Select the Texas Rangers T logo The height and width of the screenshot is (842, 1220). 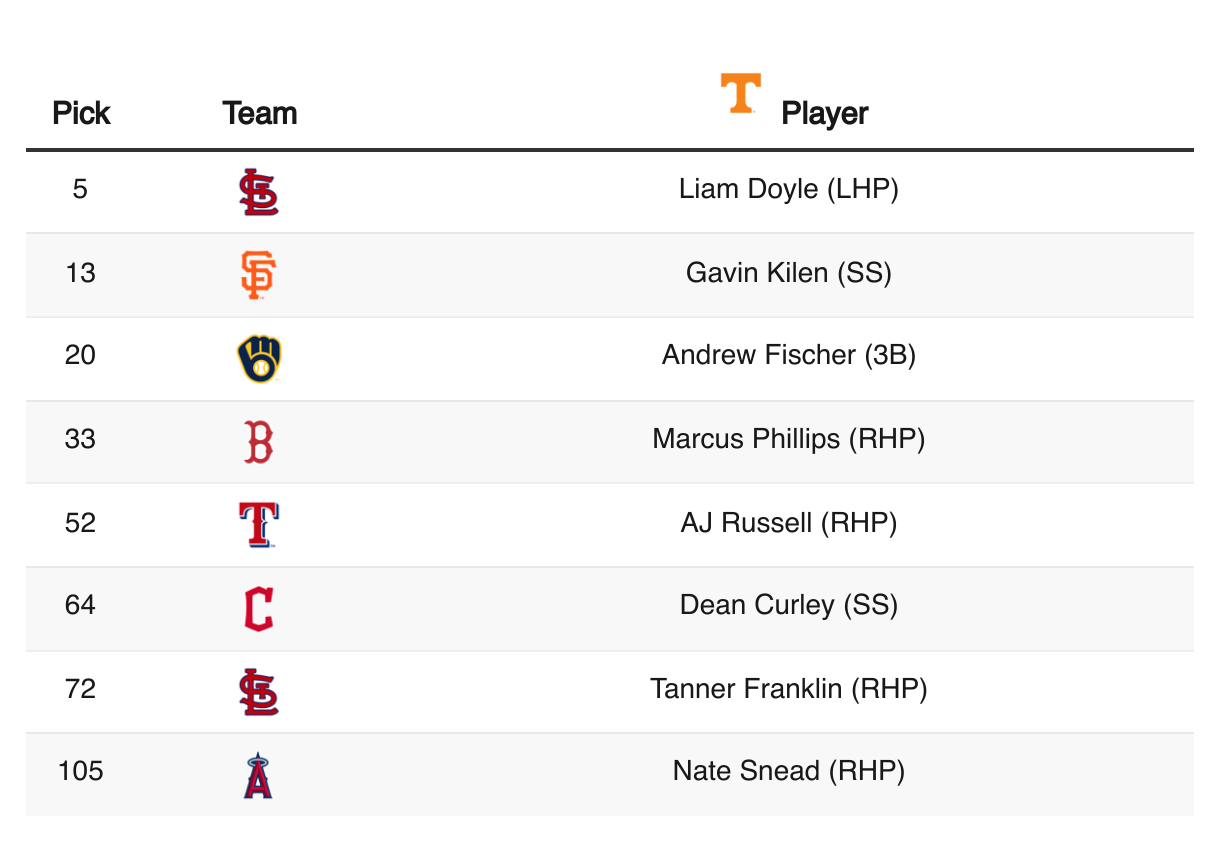tap(259, 525)
